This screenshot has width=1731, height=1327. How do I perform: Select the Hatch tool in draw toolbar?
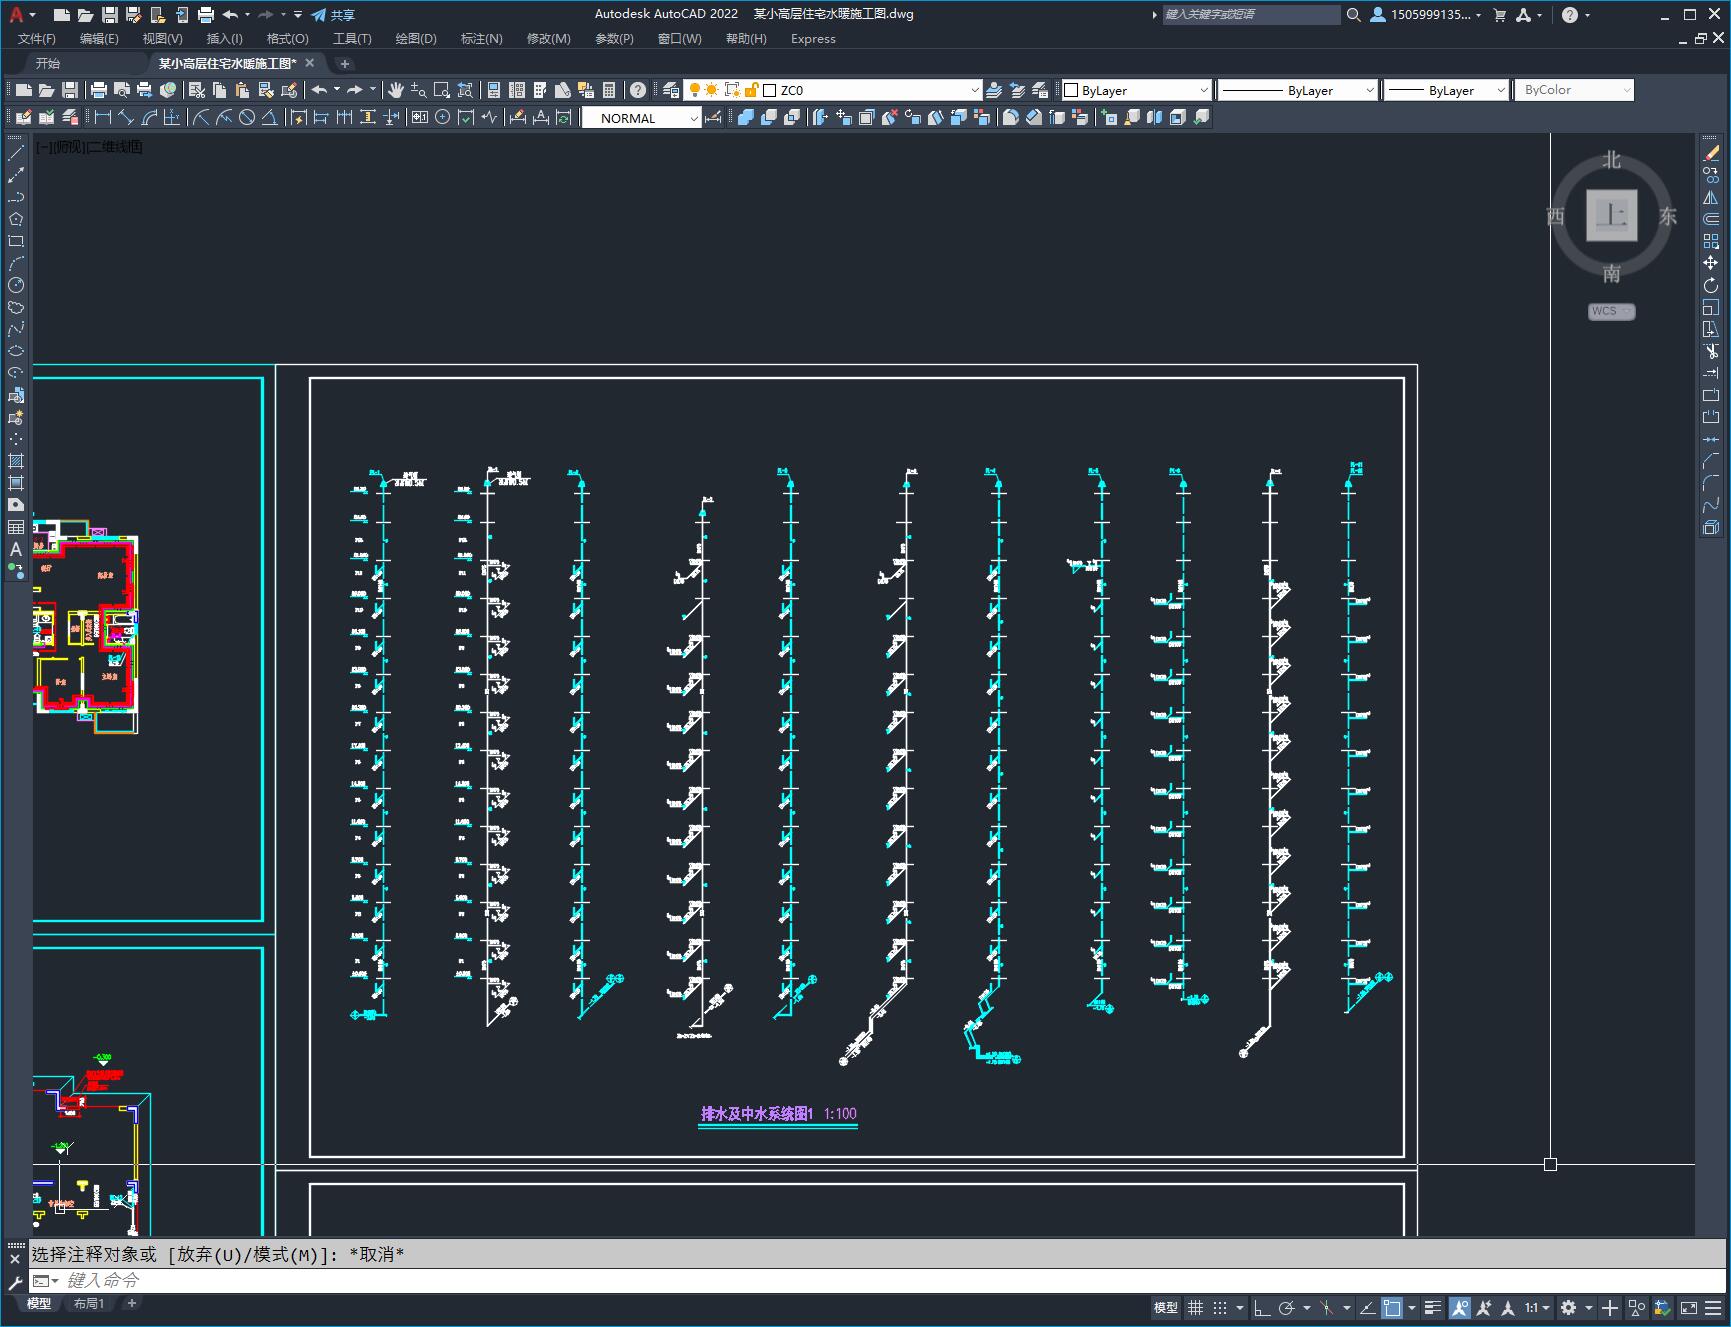[16, 461]
